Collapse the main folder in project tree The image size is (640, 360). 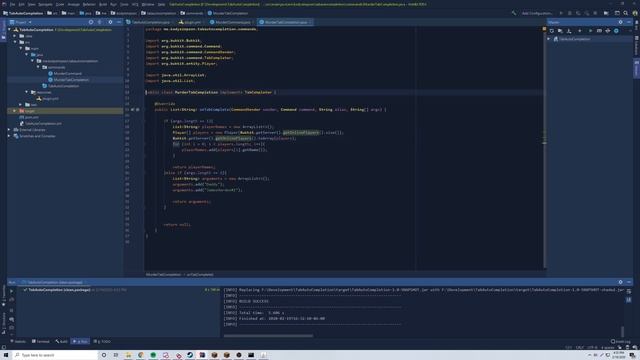pyautogui.click(x=21, y=48)
